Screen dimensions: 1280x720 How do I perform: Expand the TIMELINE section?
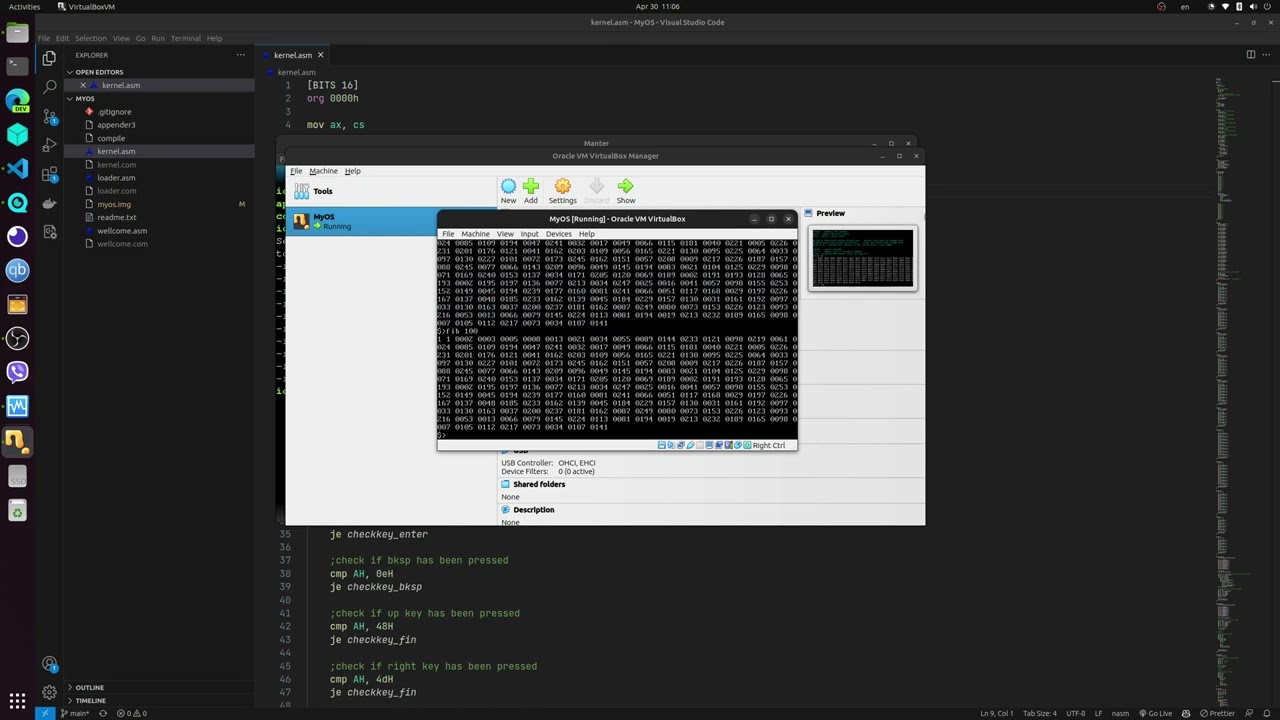[x=90, y=700]
